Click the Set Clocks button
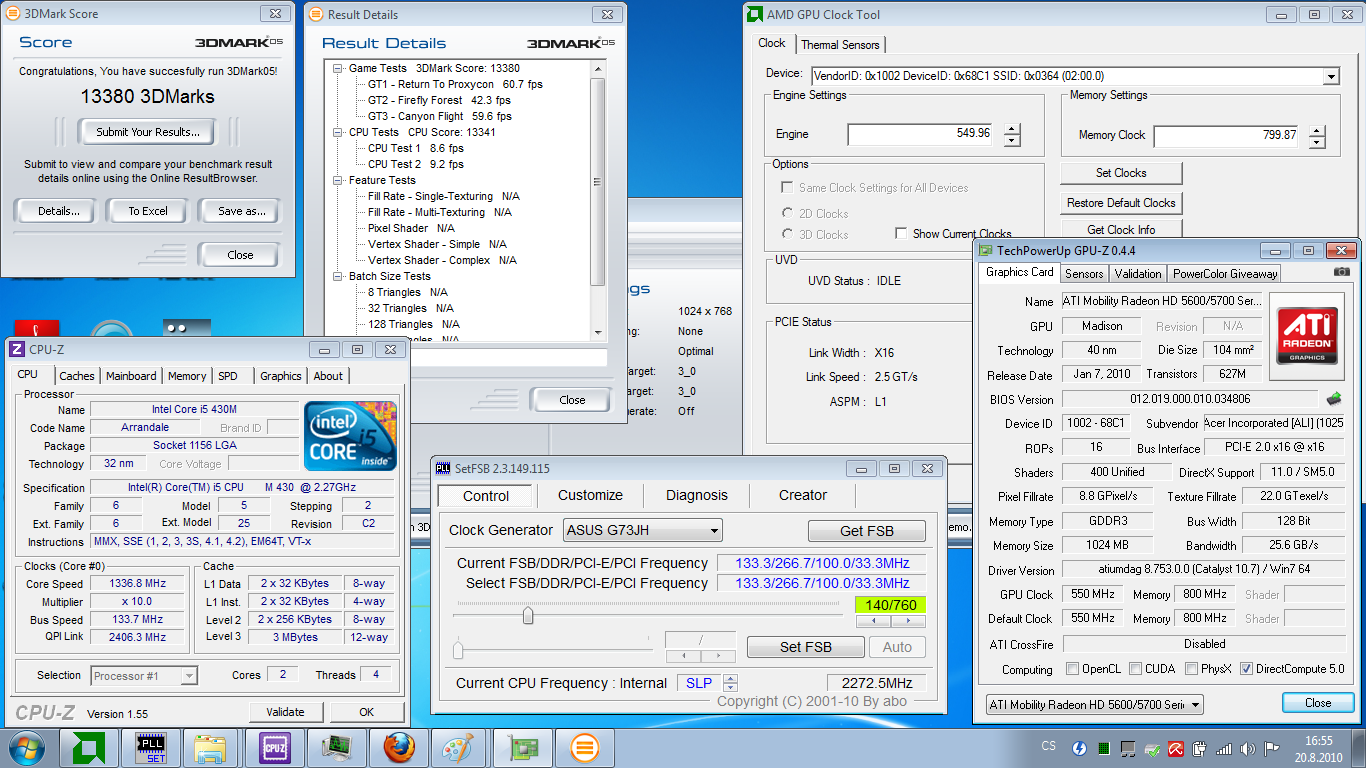The width and height of the screenshot is (1366, 768). [1121, 173]
